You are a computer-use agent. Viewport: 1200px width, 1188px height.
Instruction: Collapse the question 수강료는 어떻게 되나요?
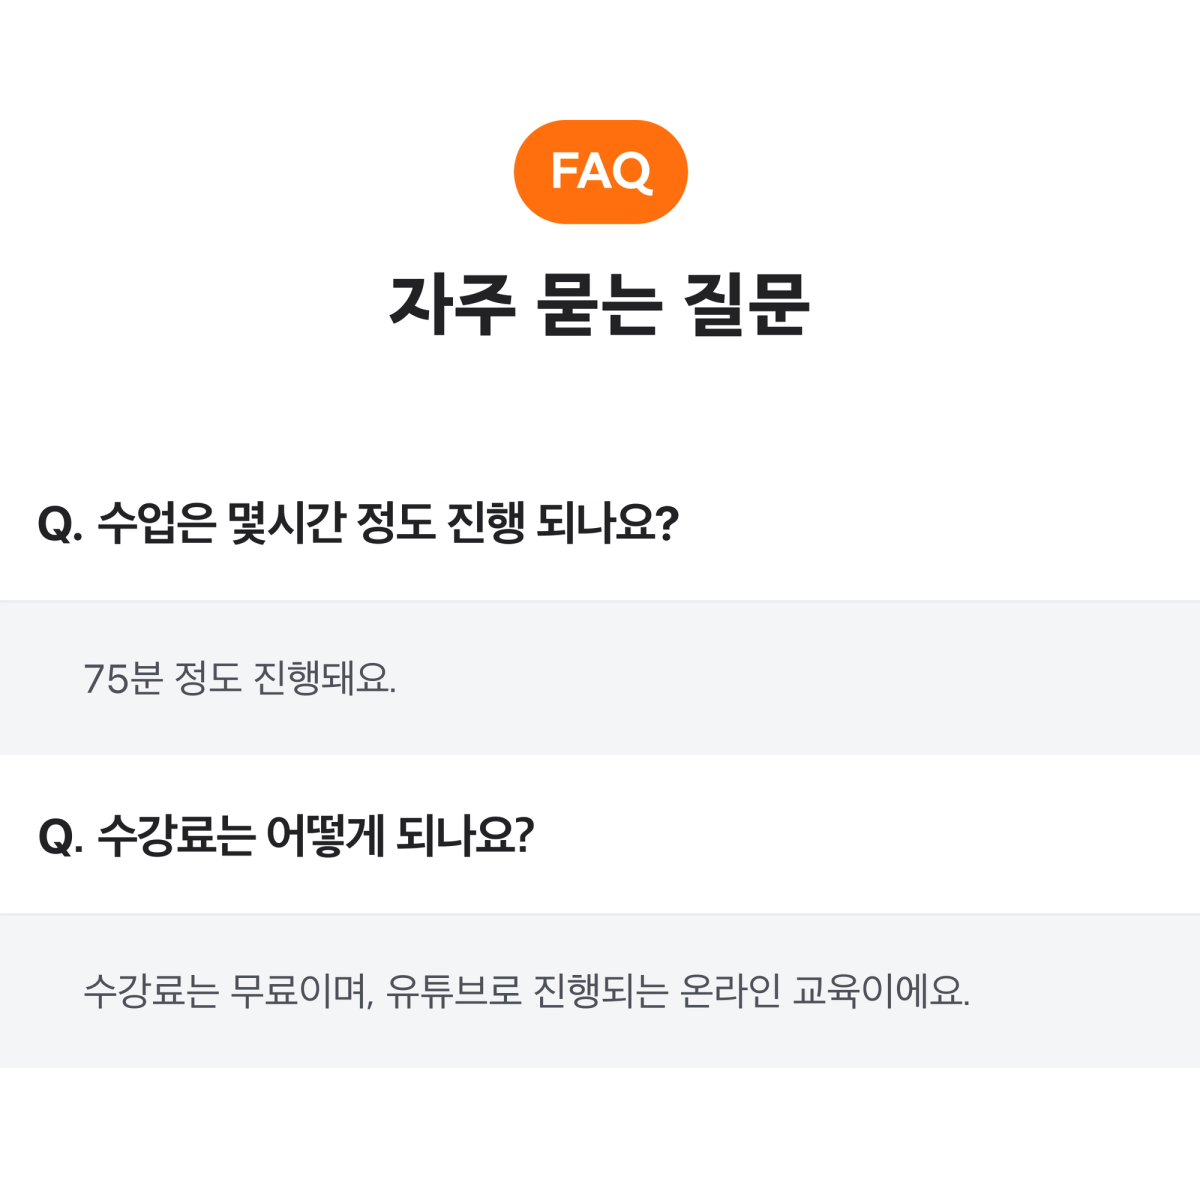[600, 835]
